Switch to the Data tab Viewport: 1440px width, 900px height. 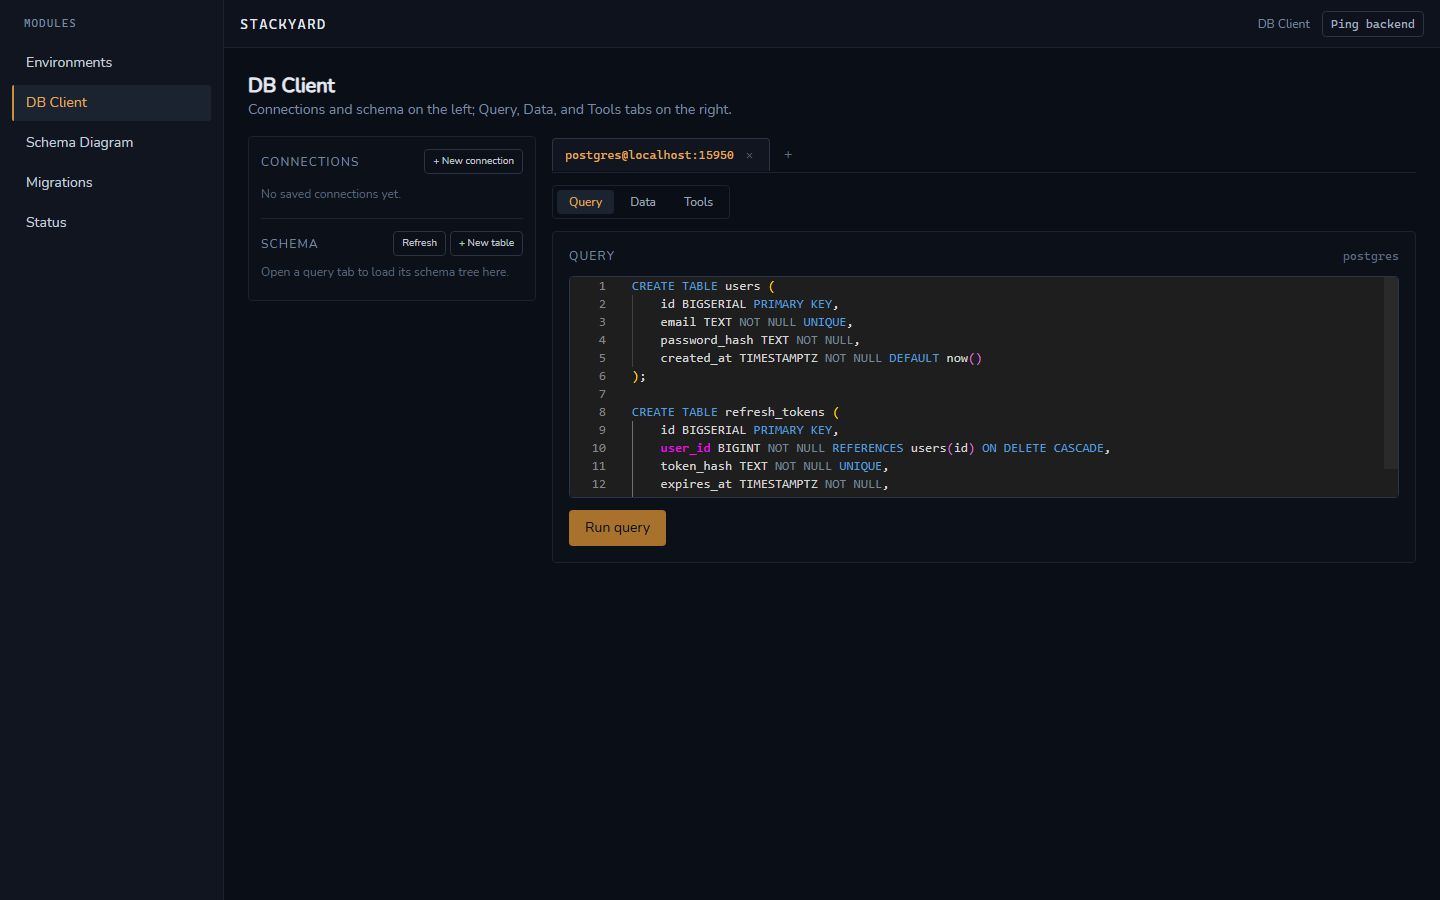[643, 202]
